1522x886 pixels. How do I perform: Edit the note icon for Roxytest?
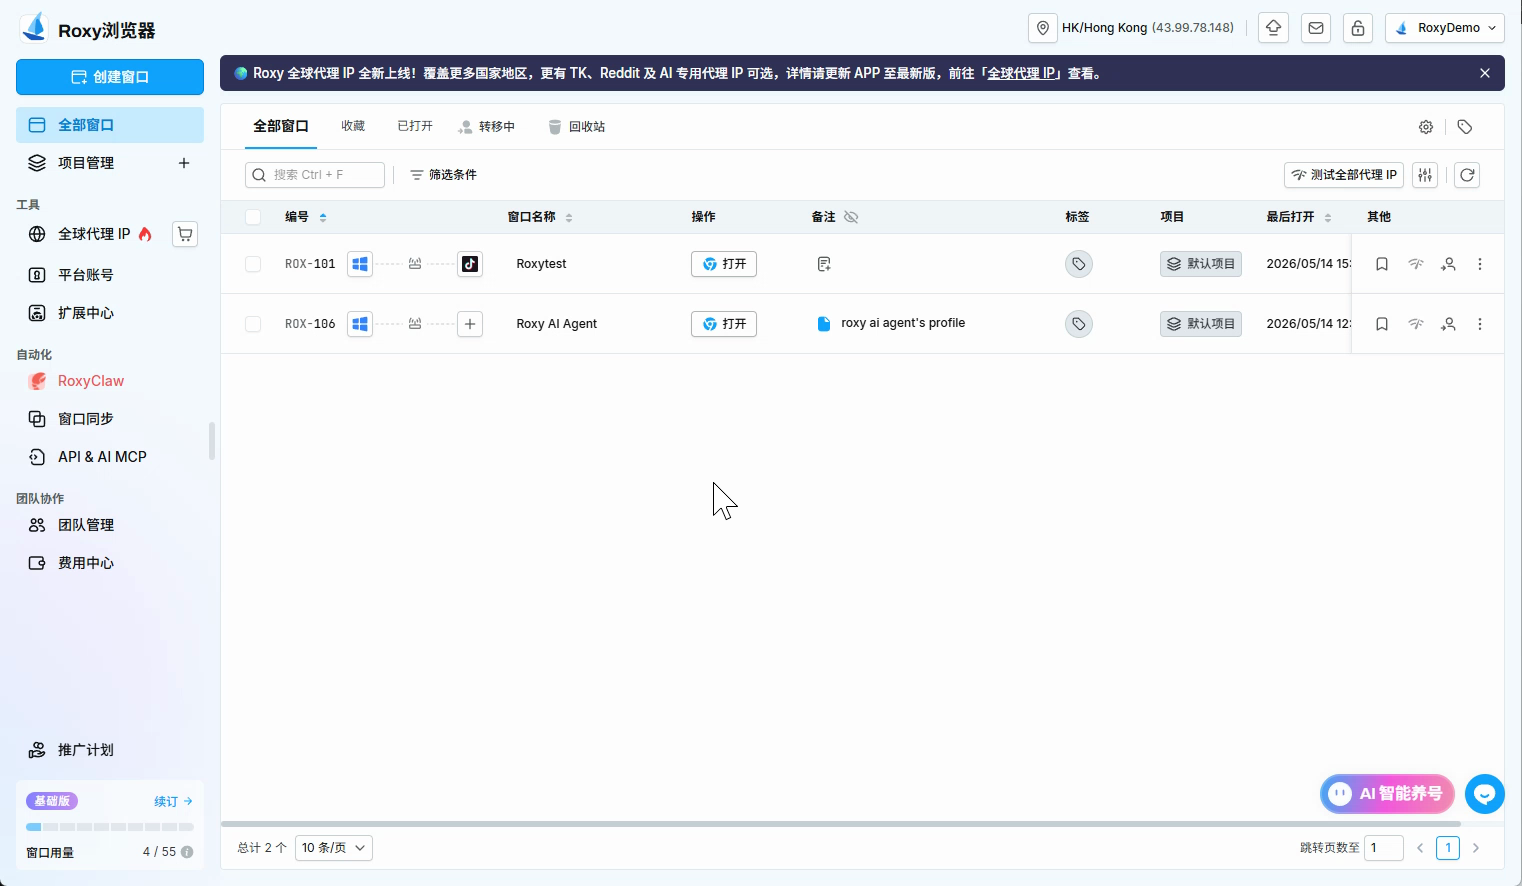pyautogui.click(x=824, y=264)
